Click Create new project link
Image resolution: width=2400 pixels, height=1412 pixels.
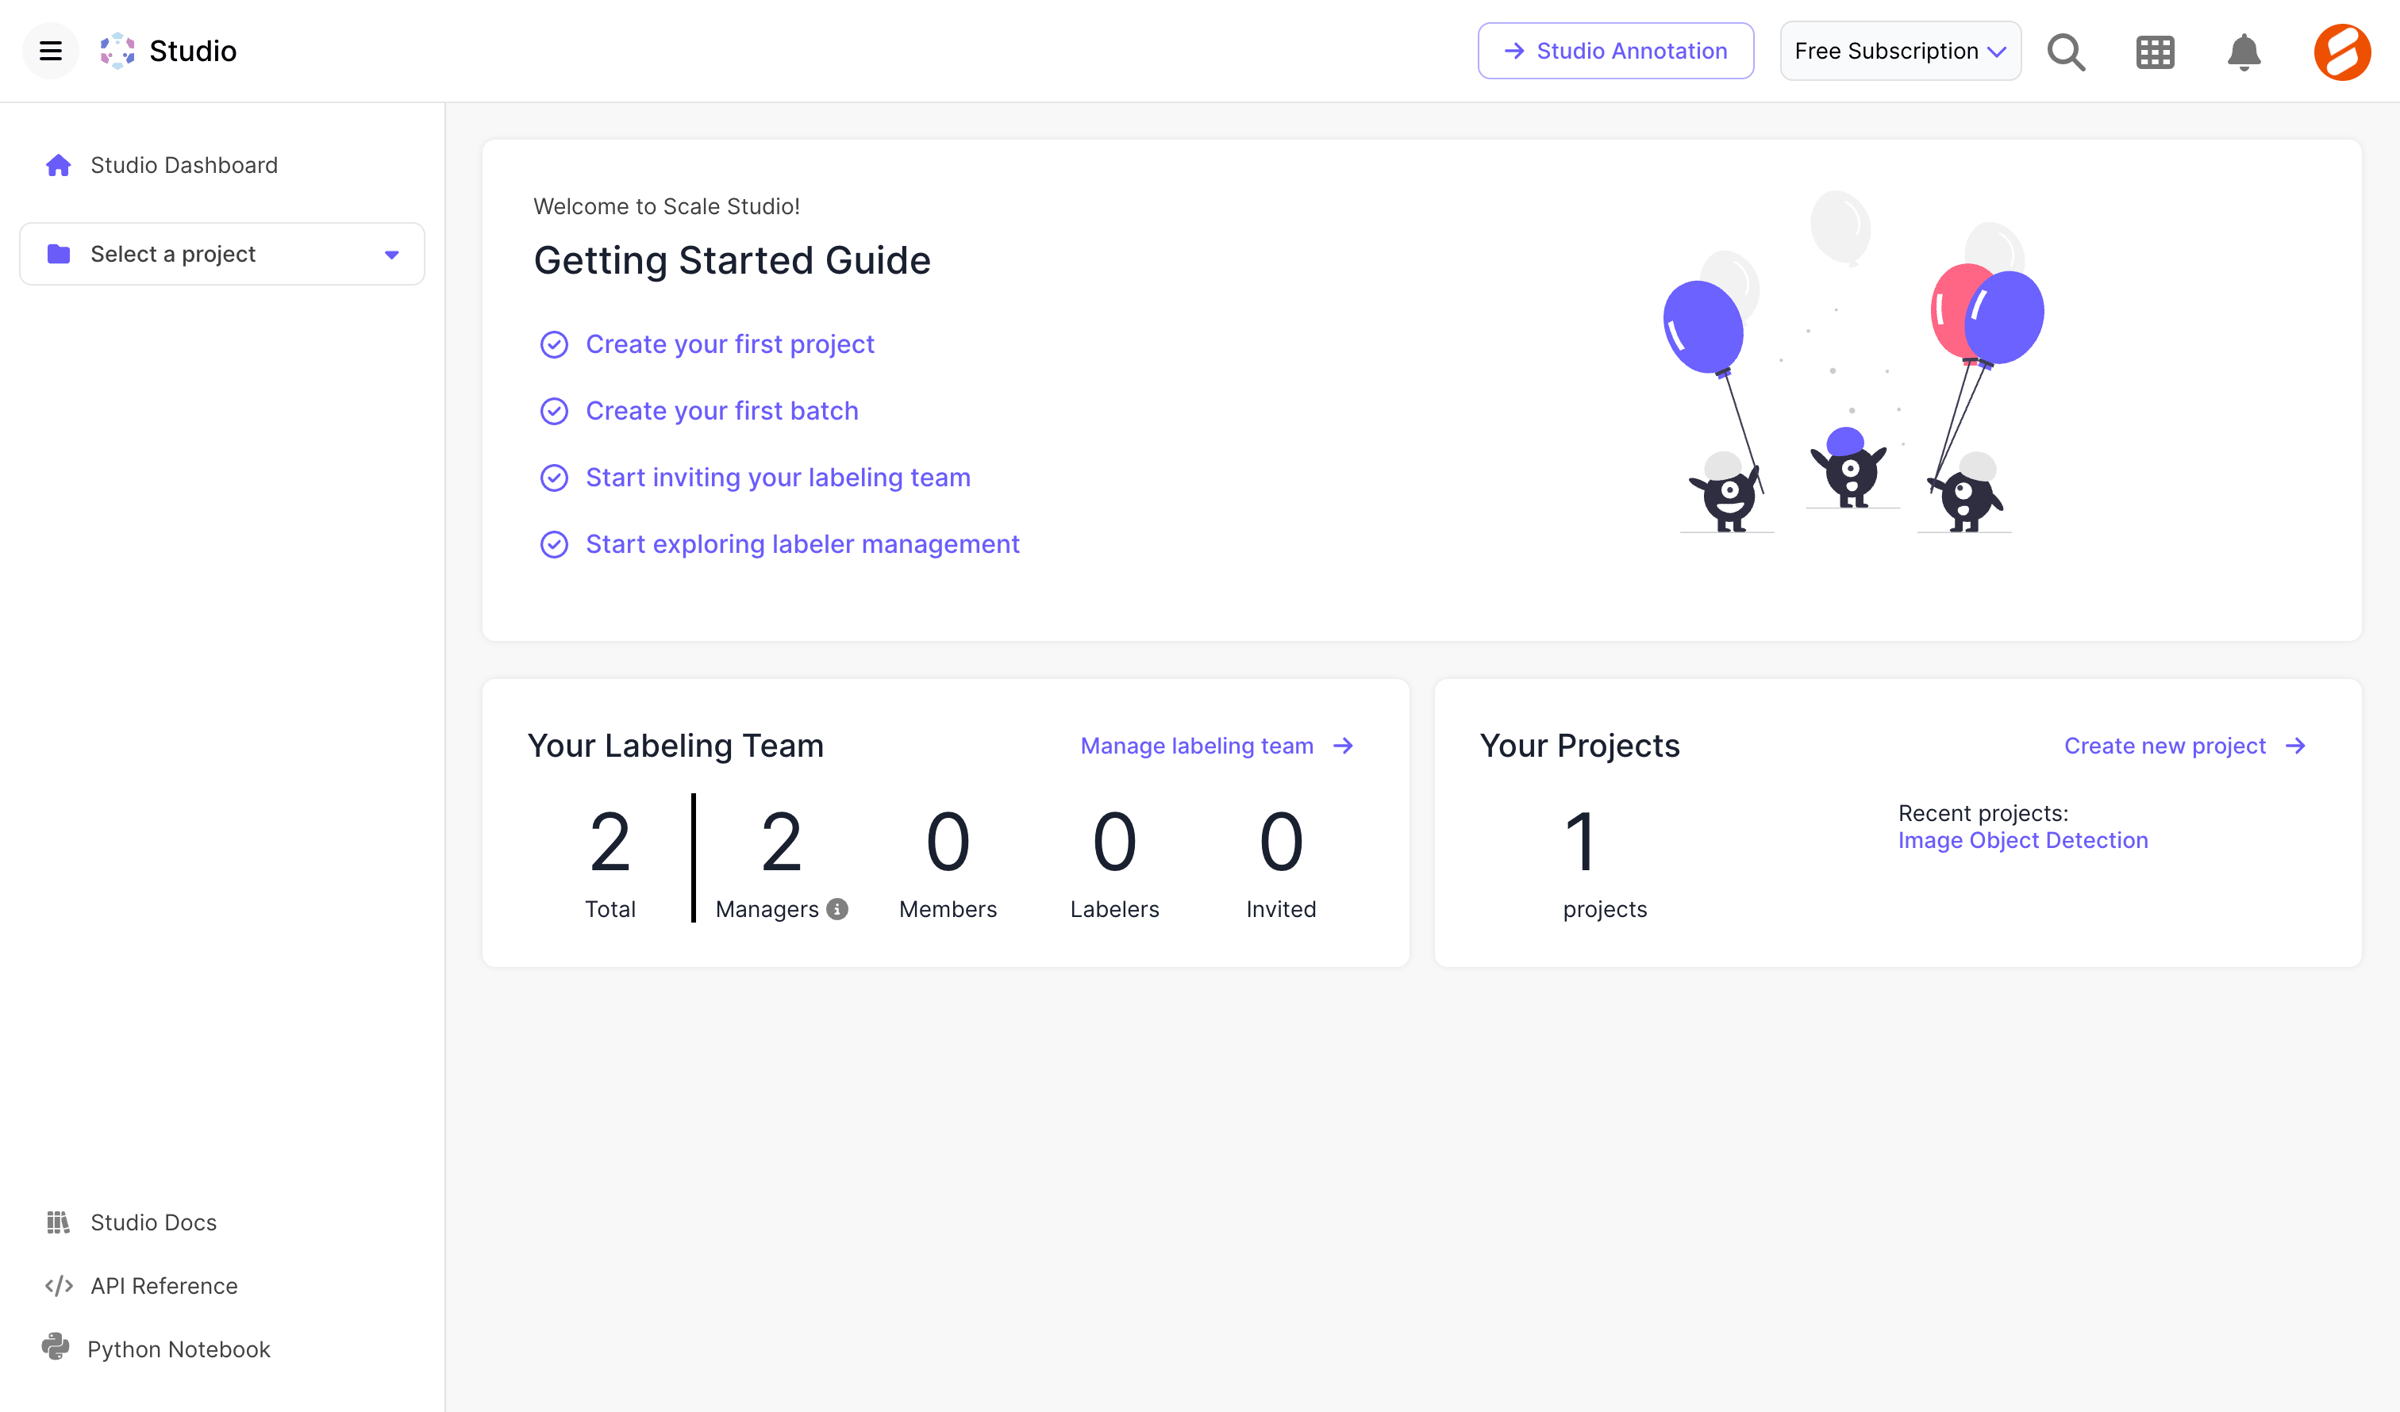click(x=2165, y=746)
